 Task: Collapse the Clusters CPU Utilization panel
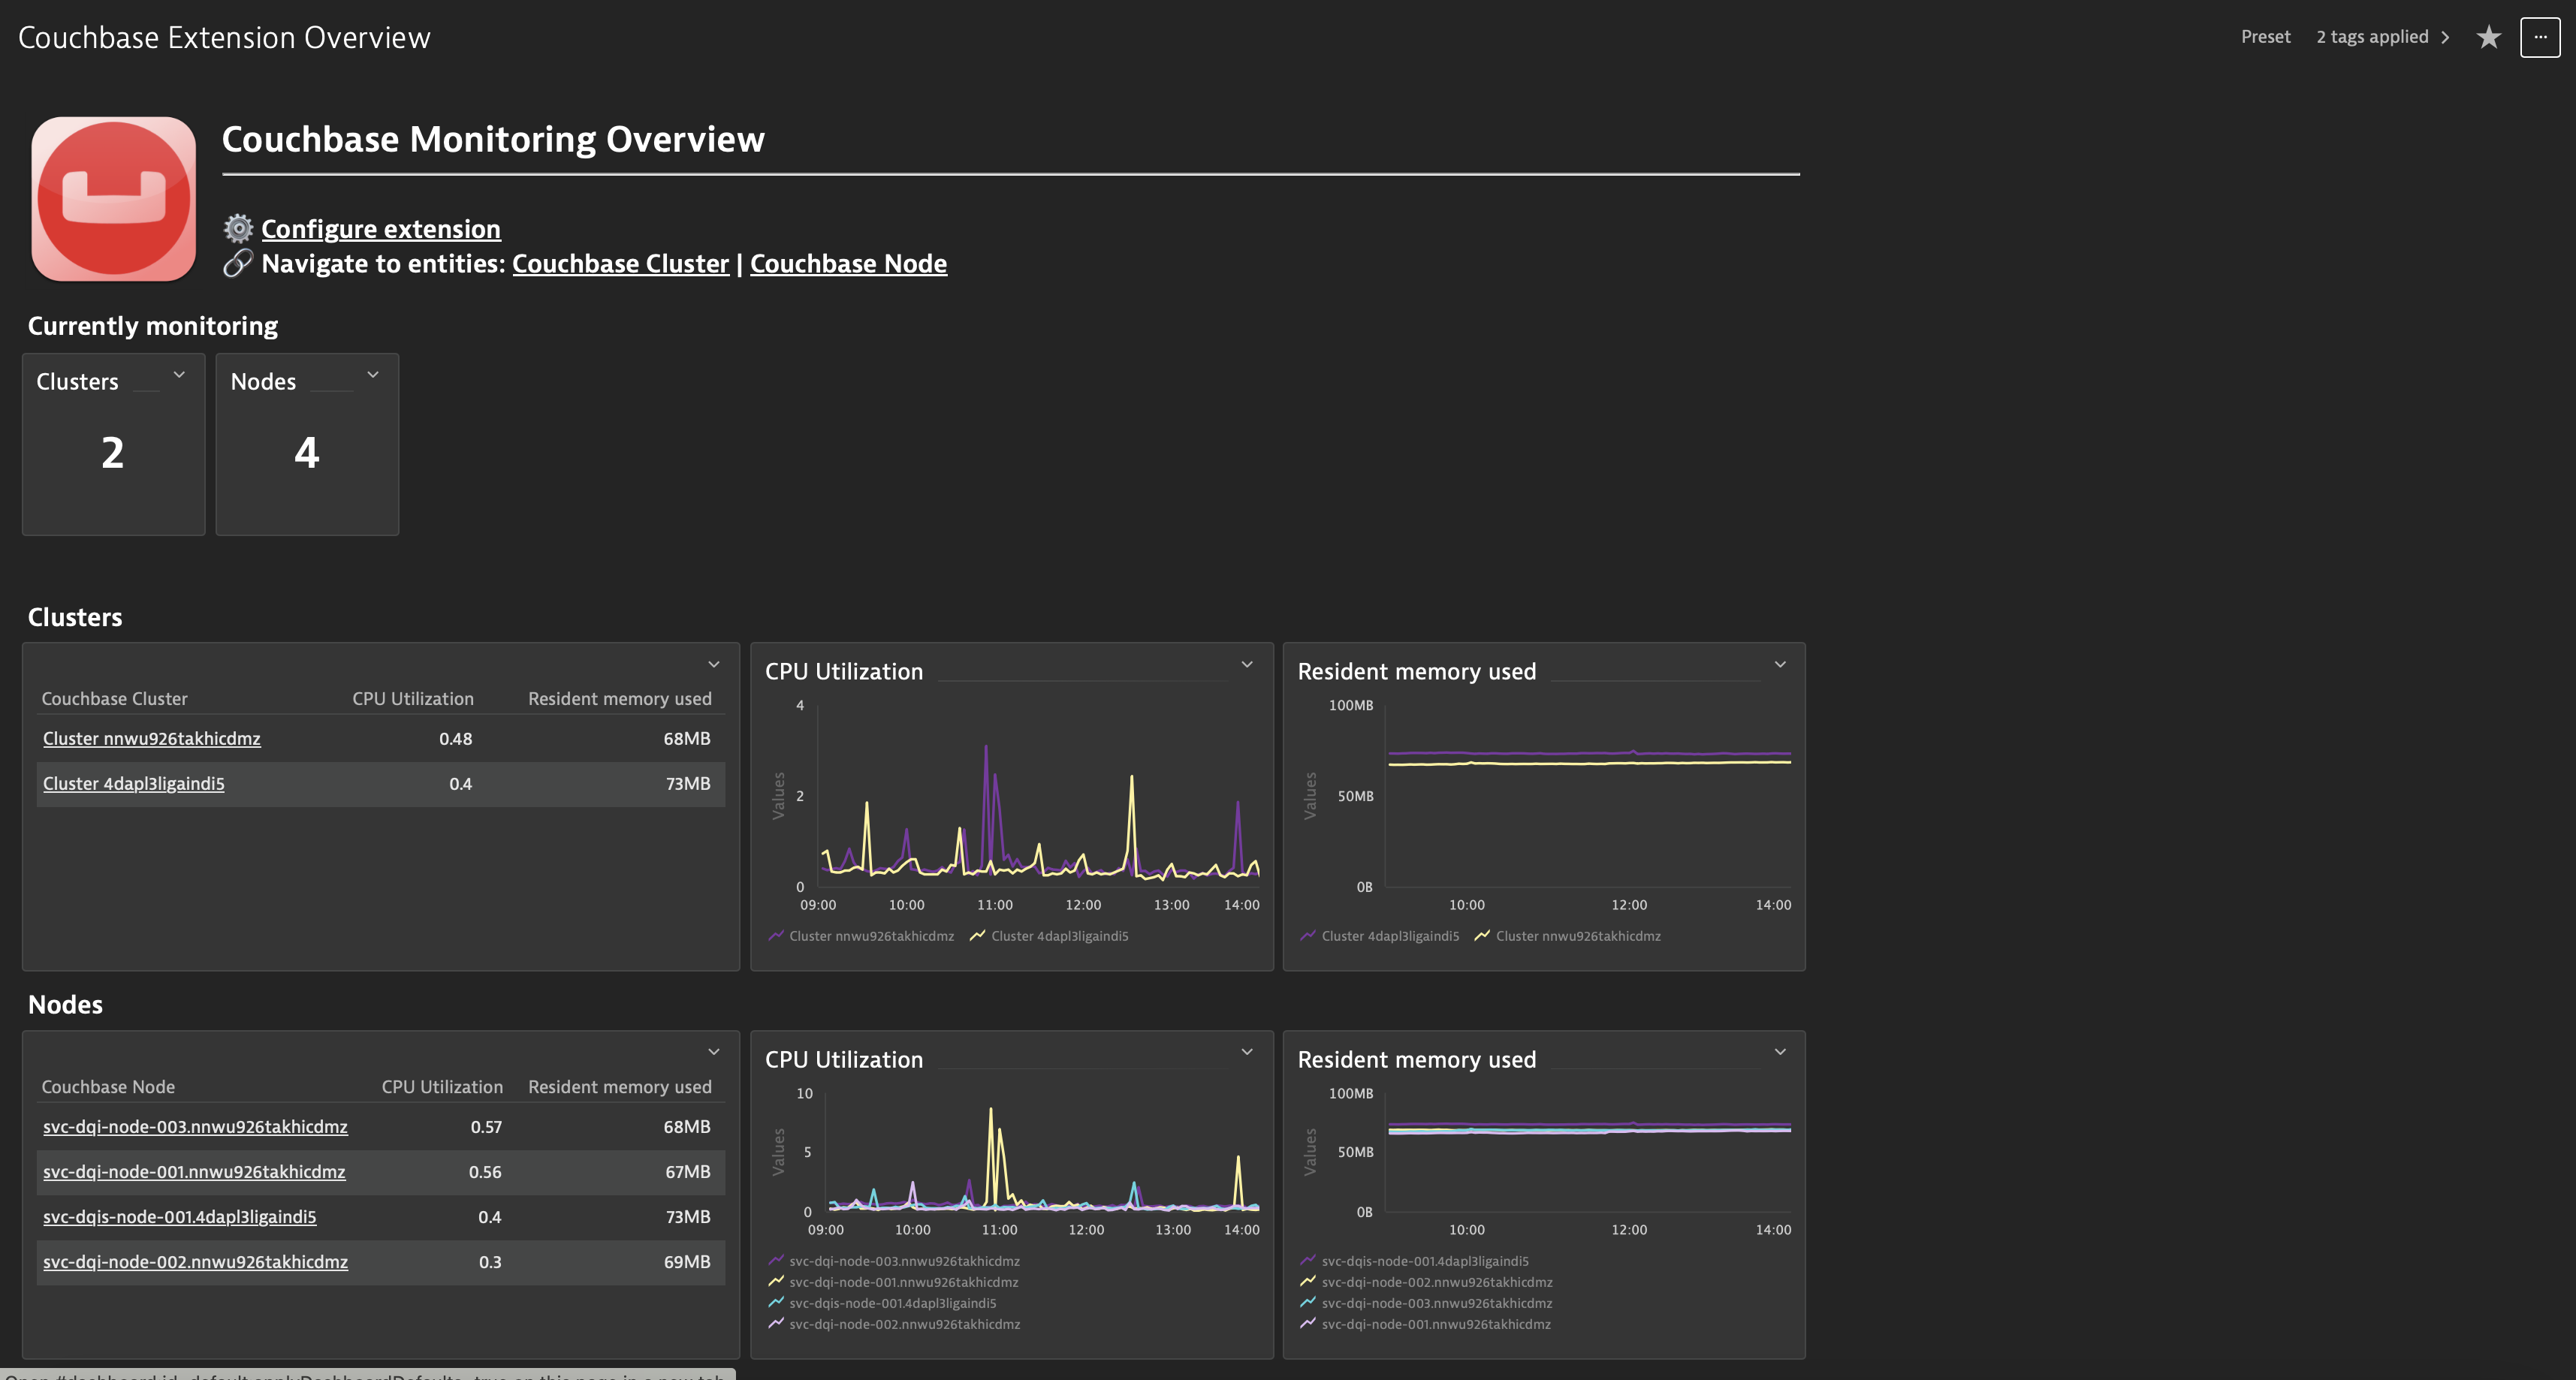(1249, 664)
